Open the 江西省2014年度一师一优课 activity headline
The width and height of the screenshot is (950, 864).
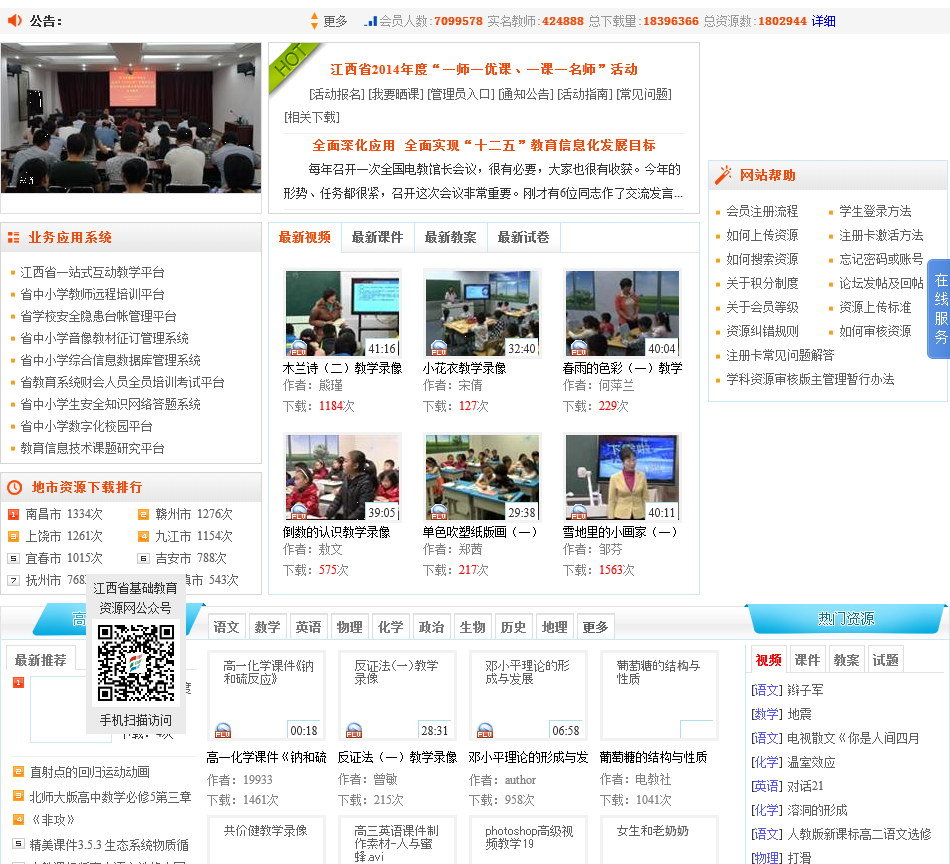483,69
